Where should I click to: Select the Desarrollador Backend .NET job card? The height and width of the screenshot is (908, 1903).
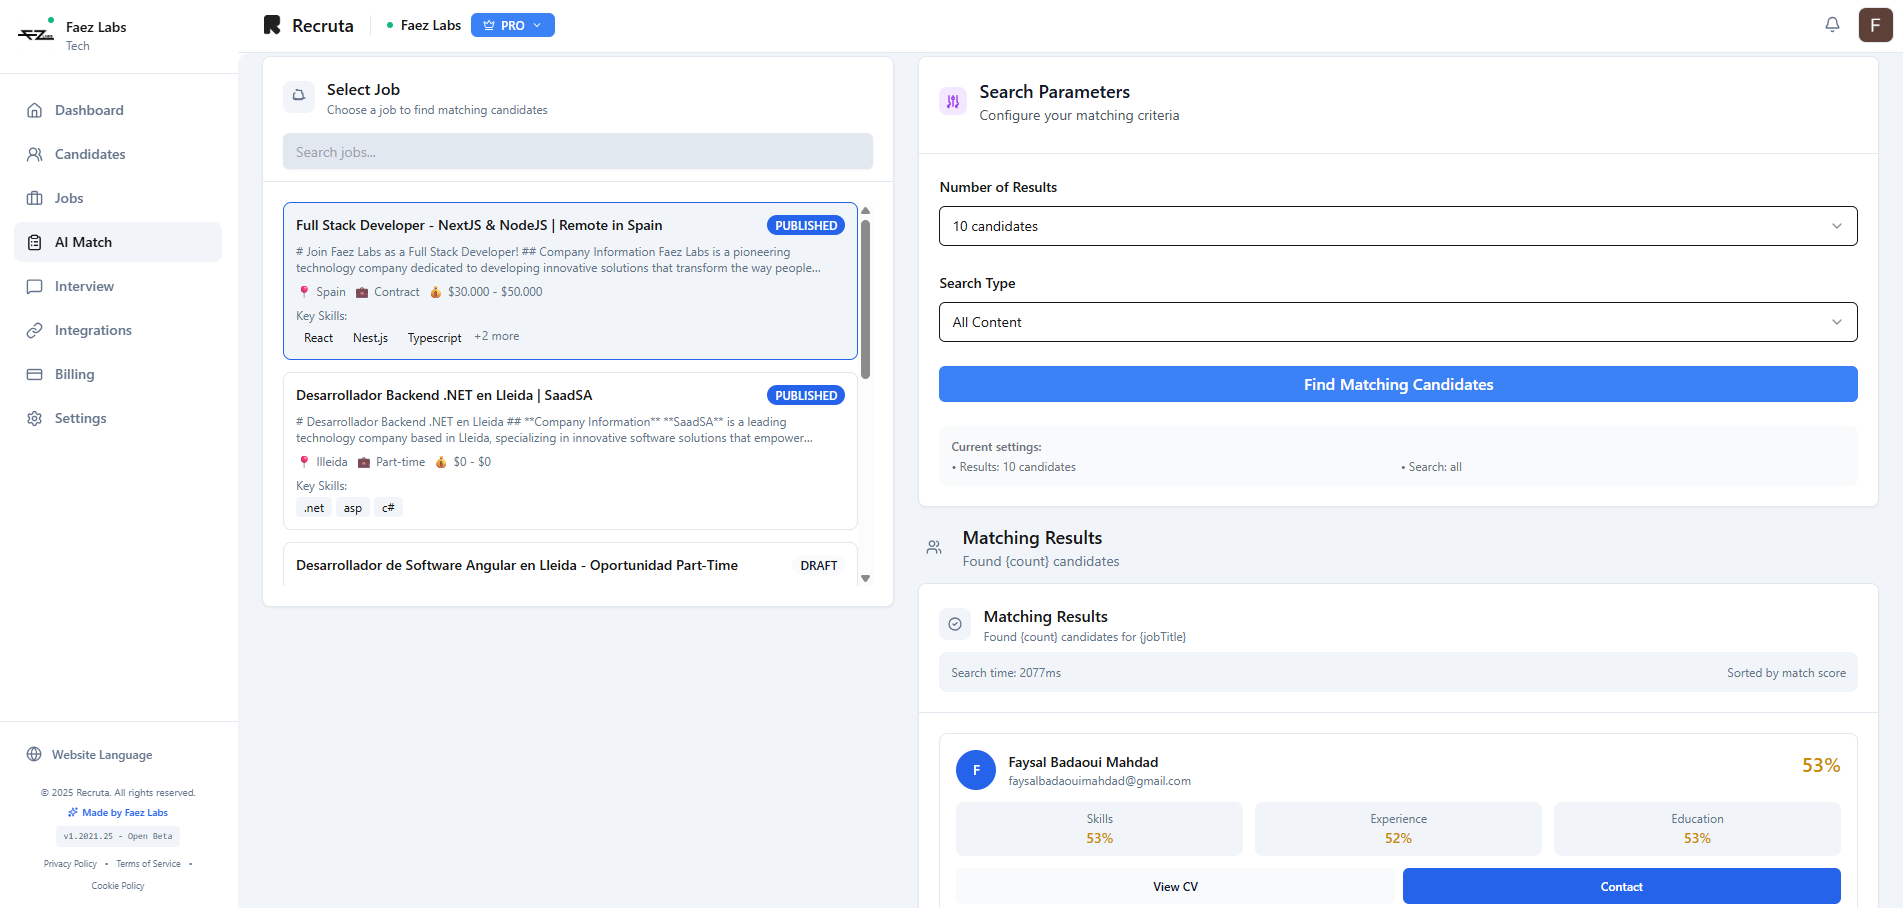point(570,450)
